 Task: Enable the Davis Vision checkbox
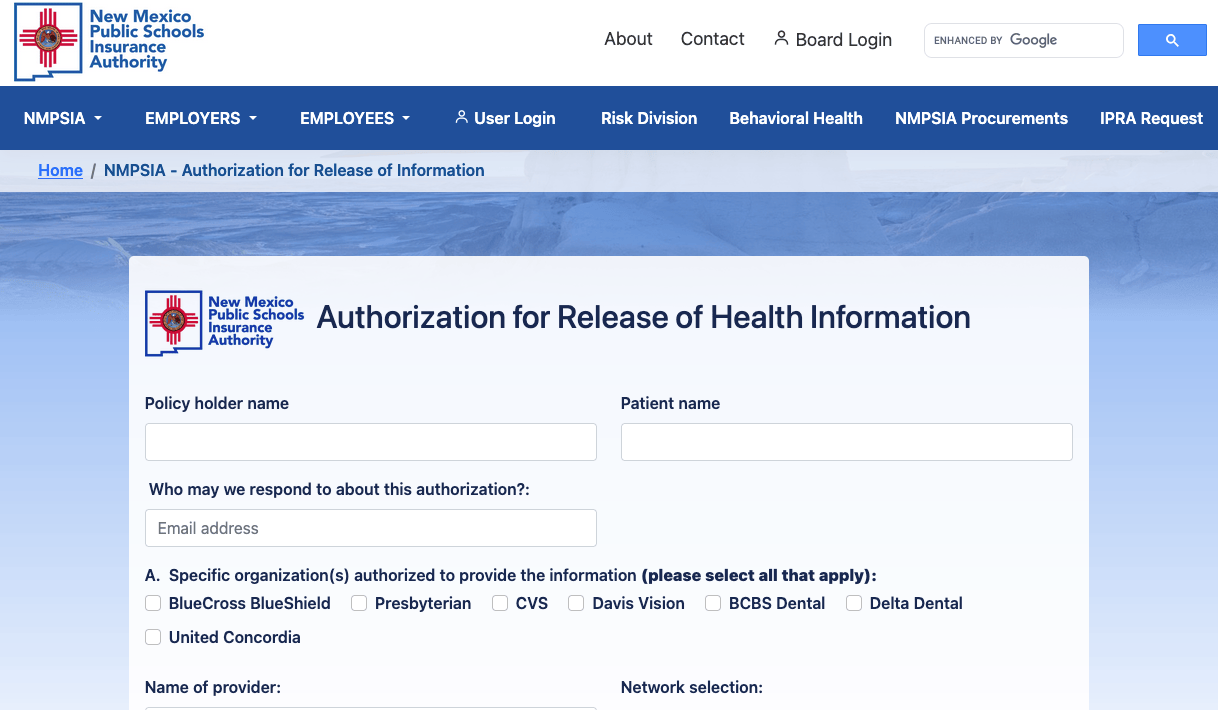point(576,603)
